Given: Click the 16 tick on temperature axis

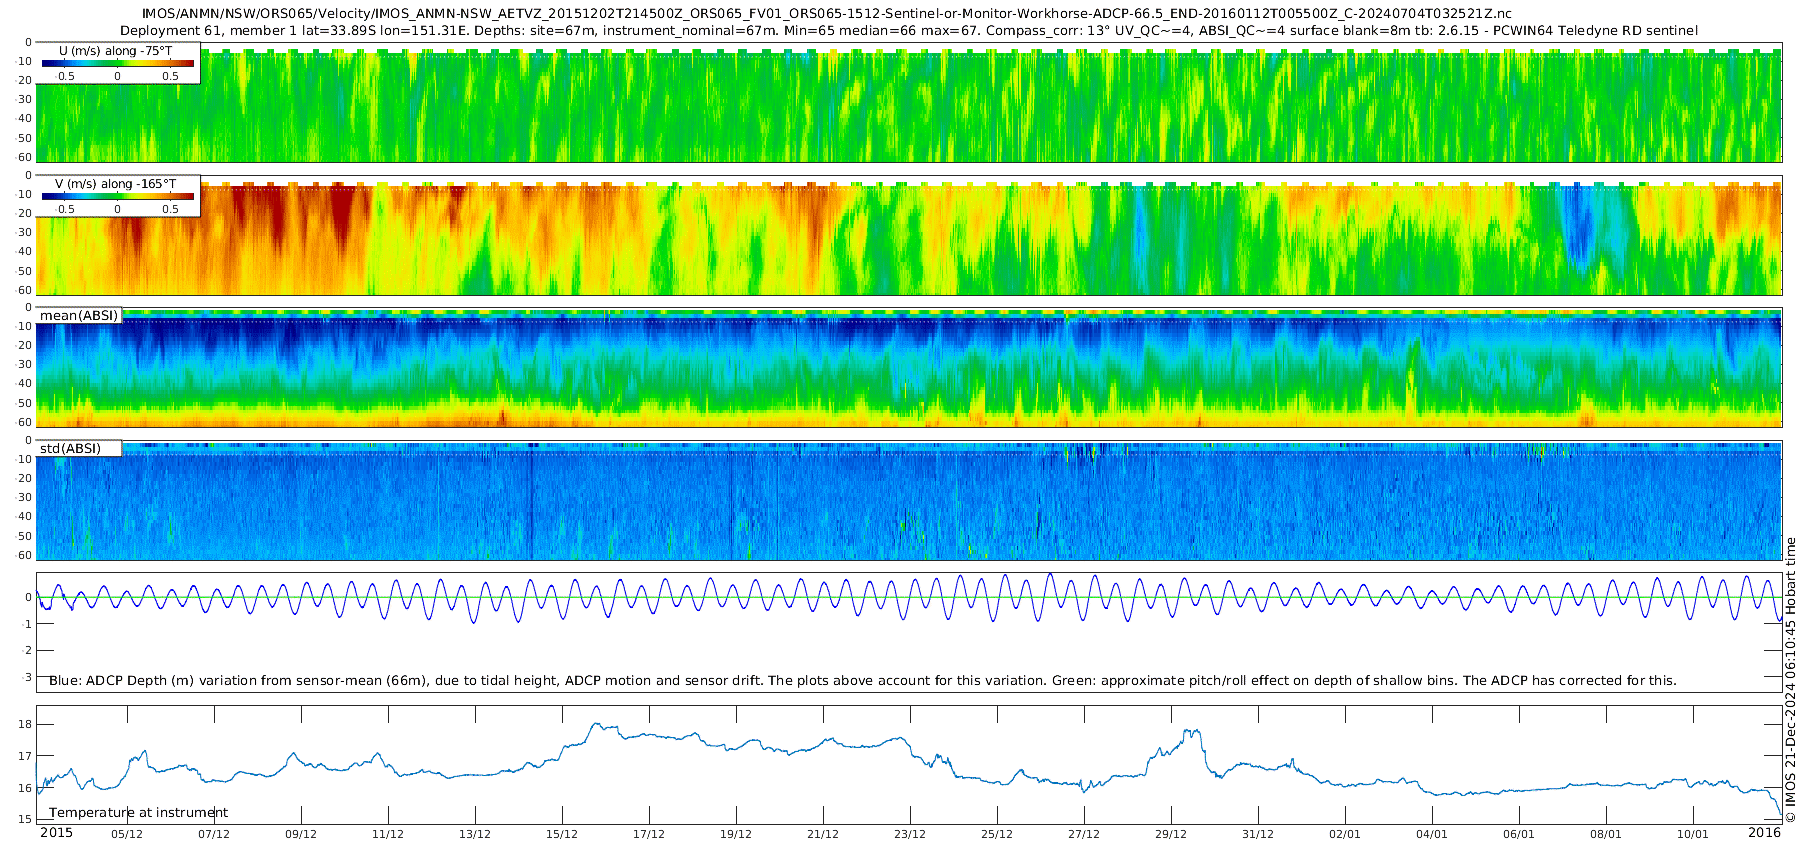Looking at the screenshot, I should (x=26, y=788).
